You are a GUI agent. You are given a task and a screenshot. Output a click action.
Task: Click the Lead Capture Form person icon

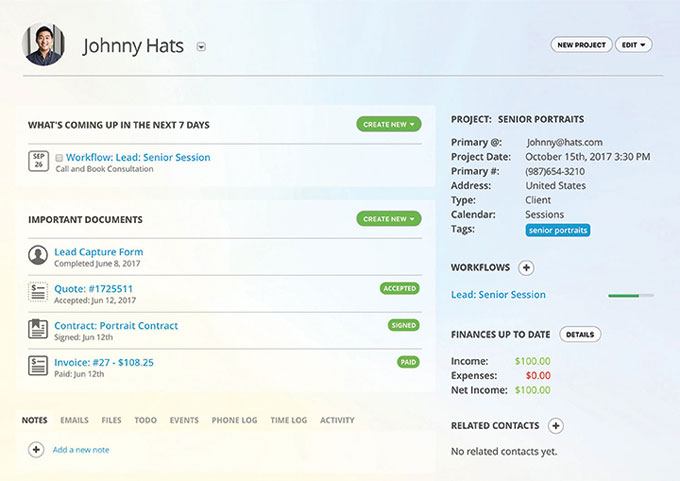click(38, 255)
